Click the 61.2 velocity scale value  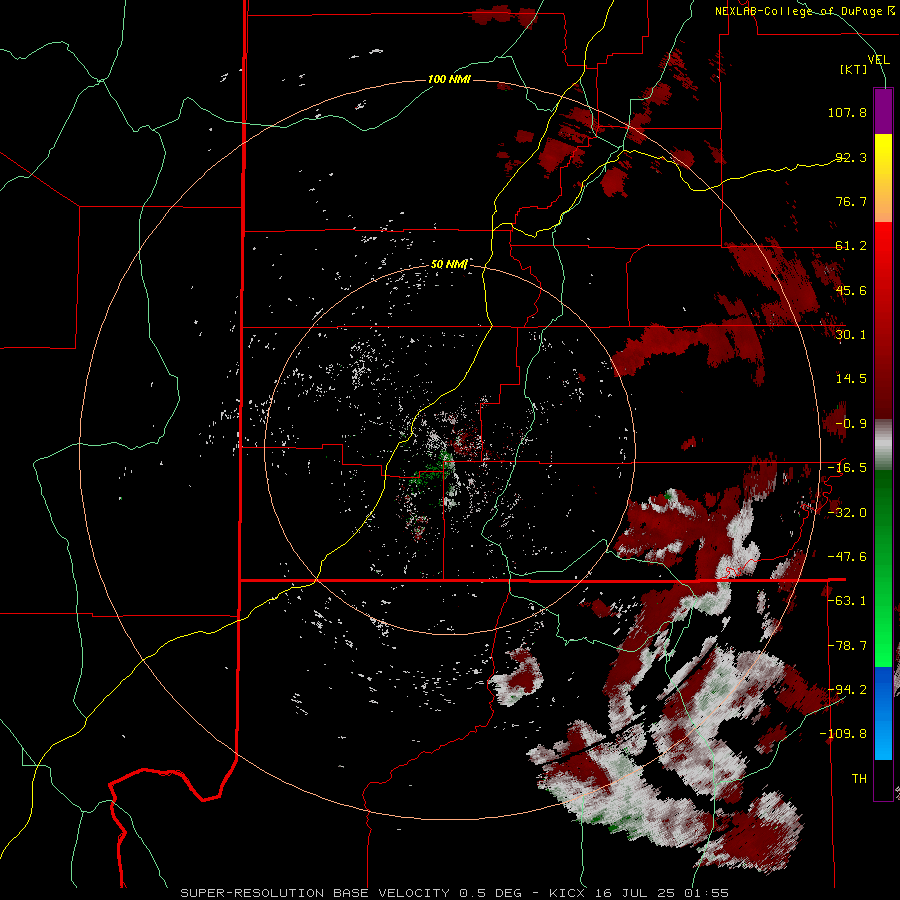click(x=851, y=246)
